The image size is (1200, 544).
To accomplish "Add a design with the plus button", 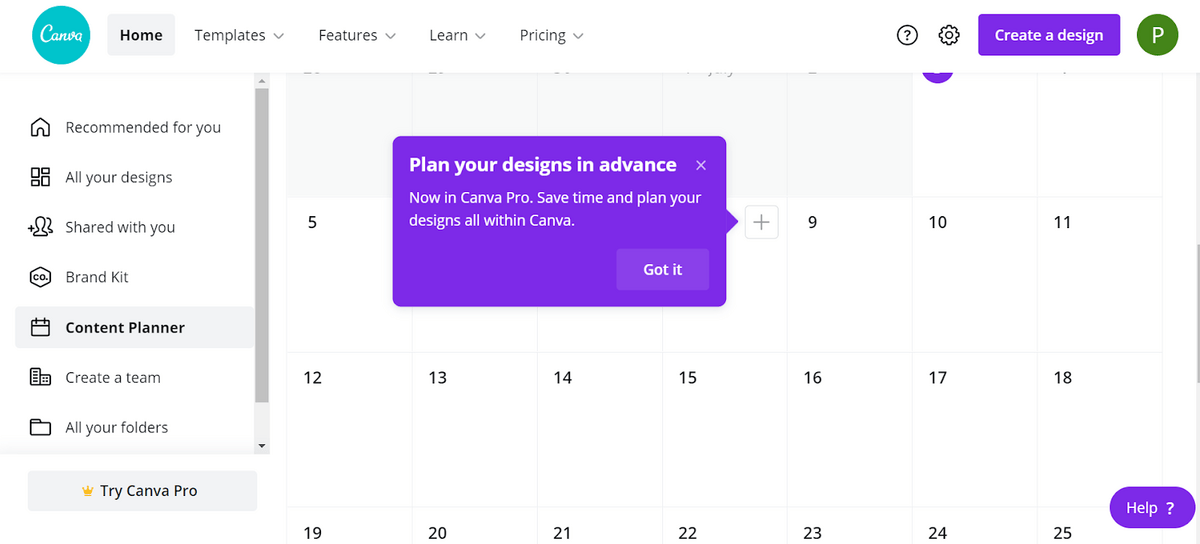I will pyautogui.click(x=761, y=222).
